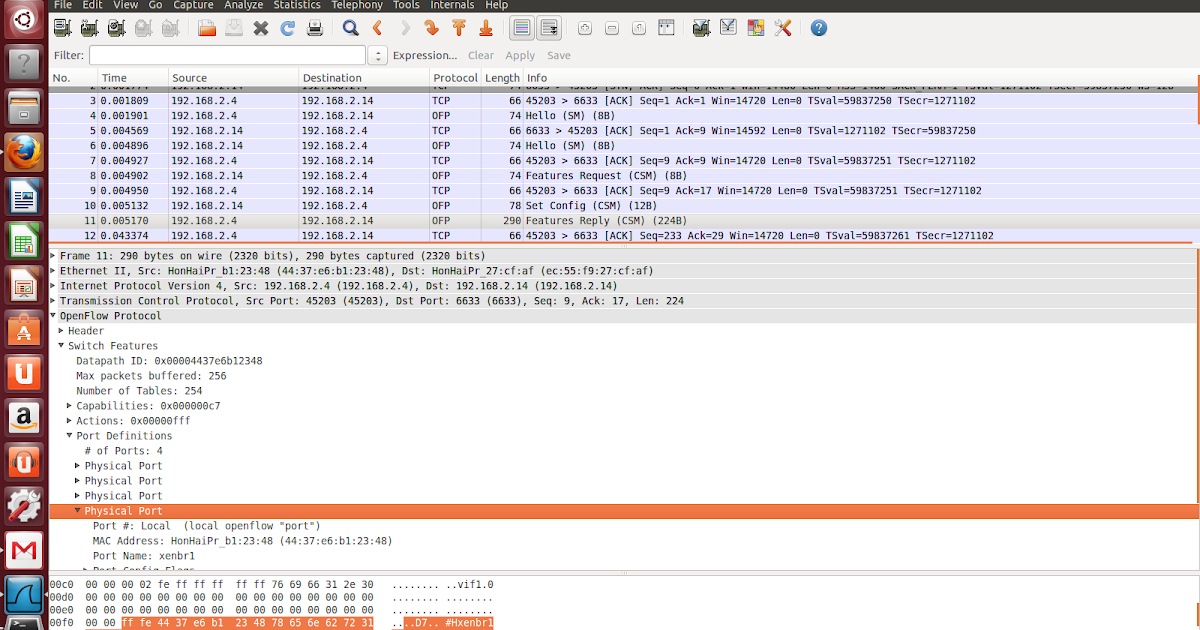Stop the running capture

point(144,28)
